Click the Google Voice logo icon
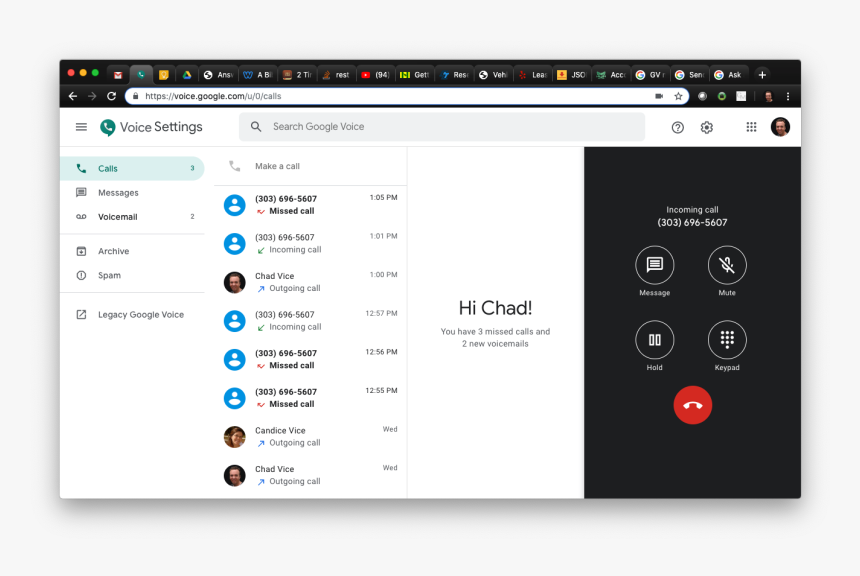The width and height of the screenshot is (860, 576). pos(108,127)
